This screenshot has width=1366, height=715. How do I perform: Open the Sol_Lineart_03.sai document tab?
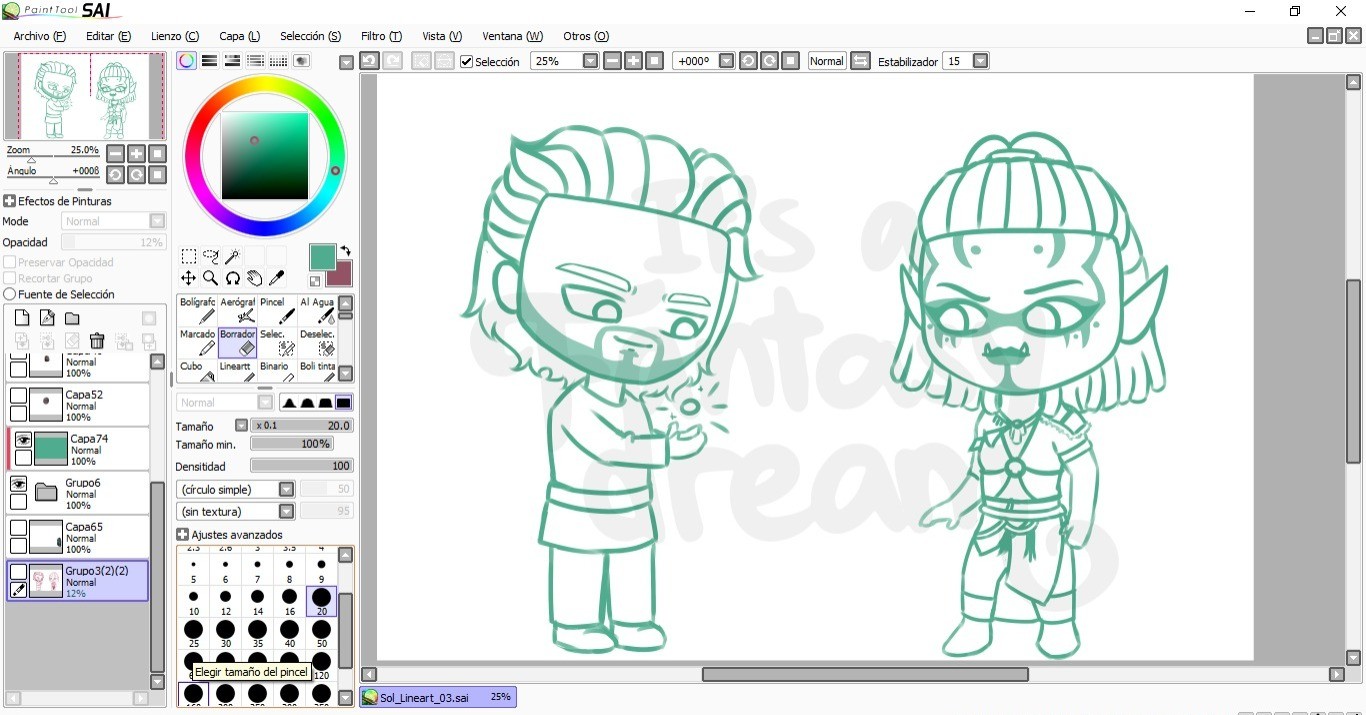point(437,697)
